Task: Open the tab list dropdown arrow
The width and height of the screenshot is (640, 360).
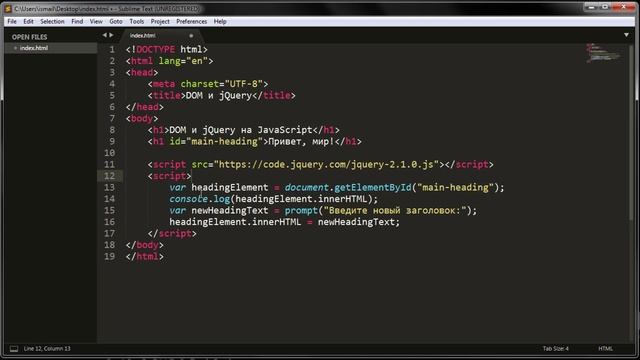Action: (x=626, y=36)
